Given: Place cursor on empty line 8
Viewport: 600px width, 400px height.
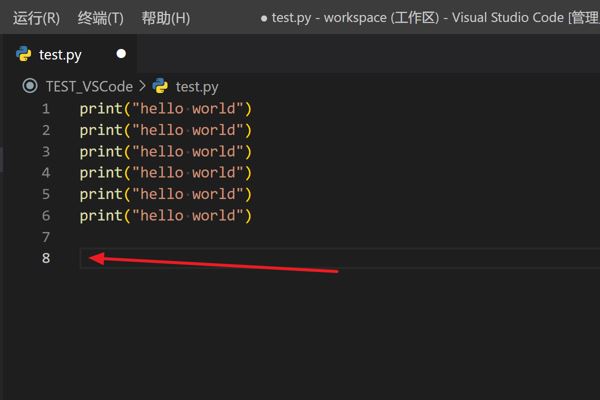Looking at the screenshot, I should 200,259.
